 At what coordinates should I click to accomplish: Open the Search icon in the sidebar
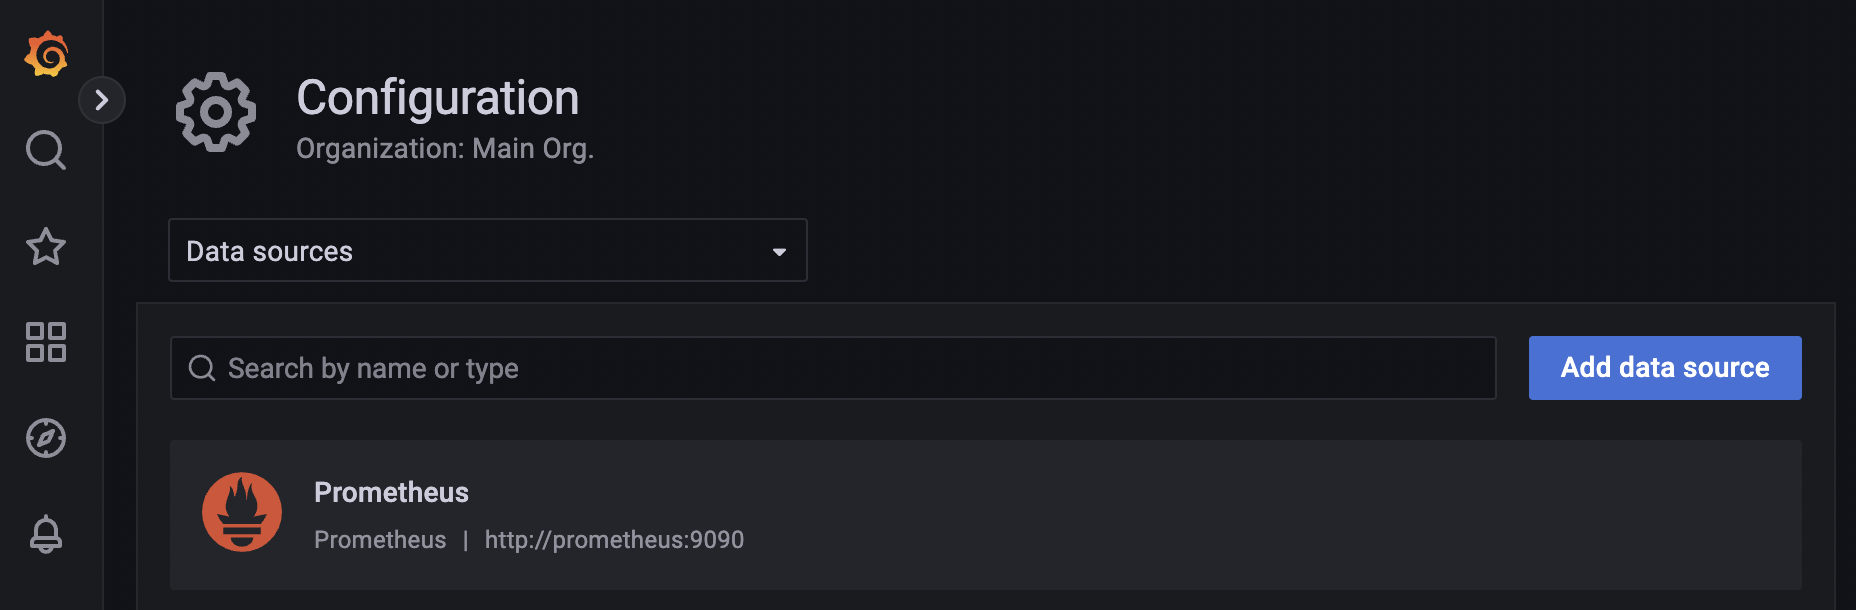45,151
